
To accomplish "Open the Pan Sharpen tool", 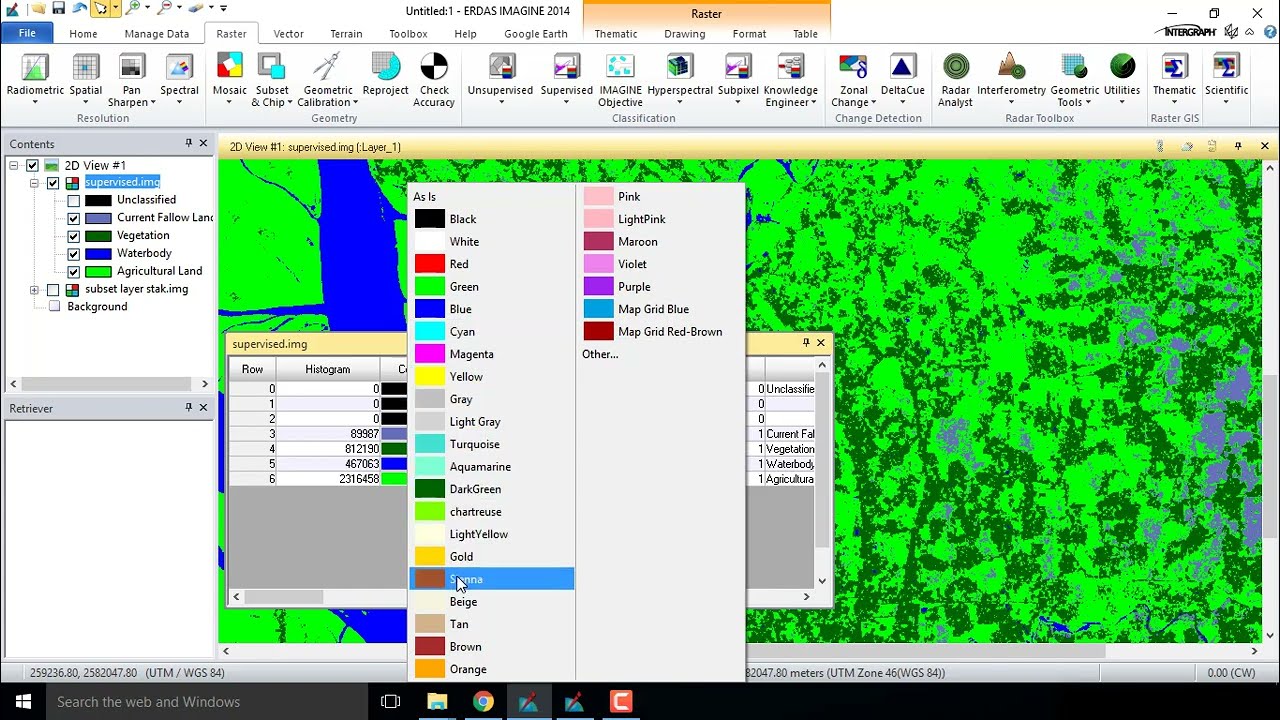I will point(131,80).
